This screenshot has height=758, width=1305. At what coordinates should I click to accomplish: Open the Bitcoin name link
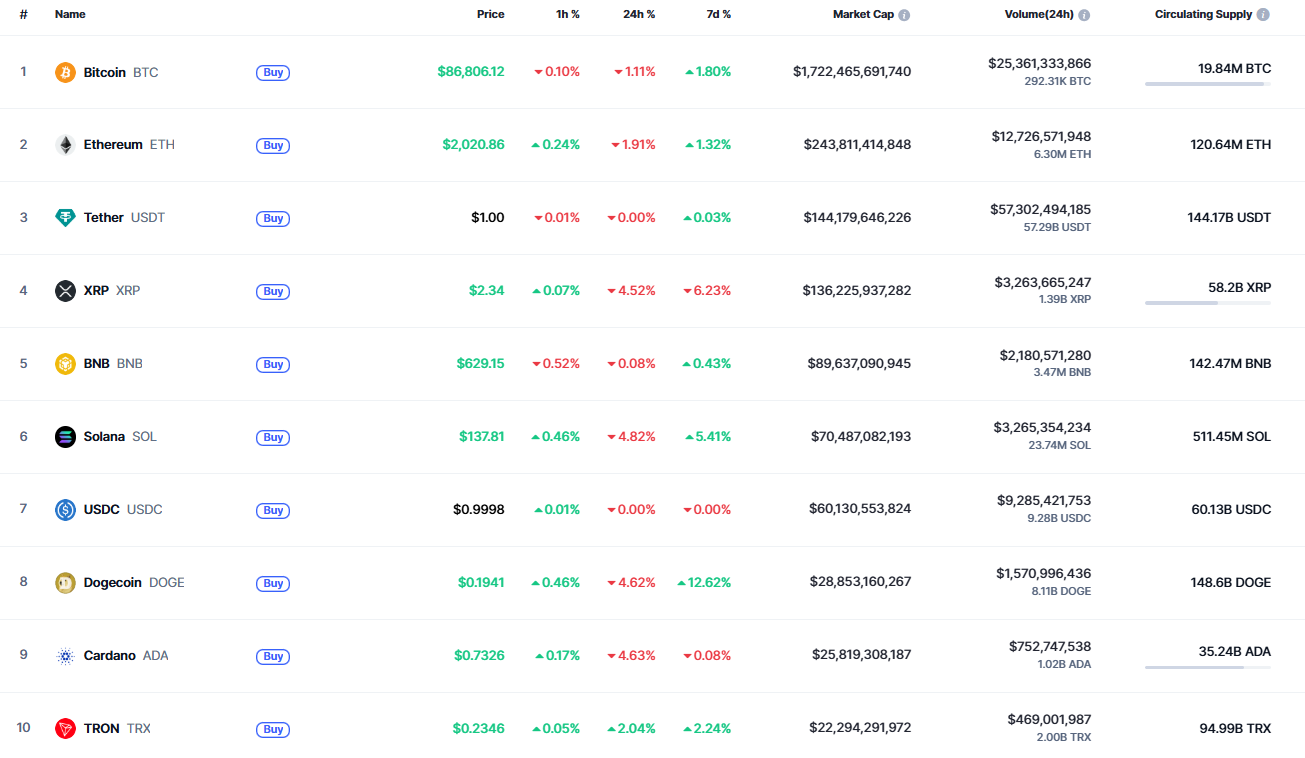pos(105,72)
